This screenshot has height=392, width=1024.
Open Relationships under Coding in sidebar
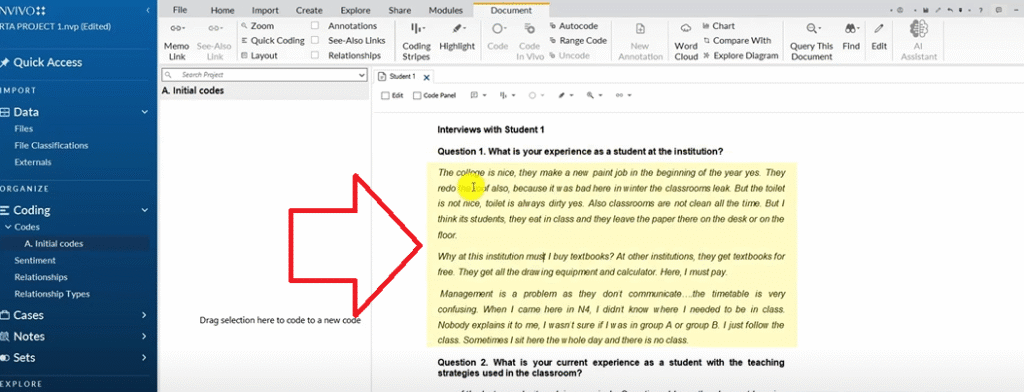40,277
